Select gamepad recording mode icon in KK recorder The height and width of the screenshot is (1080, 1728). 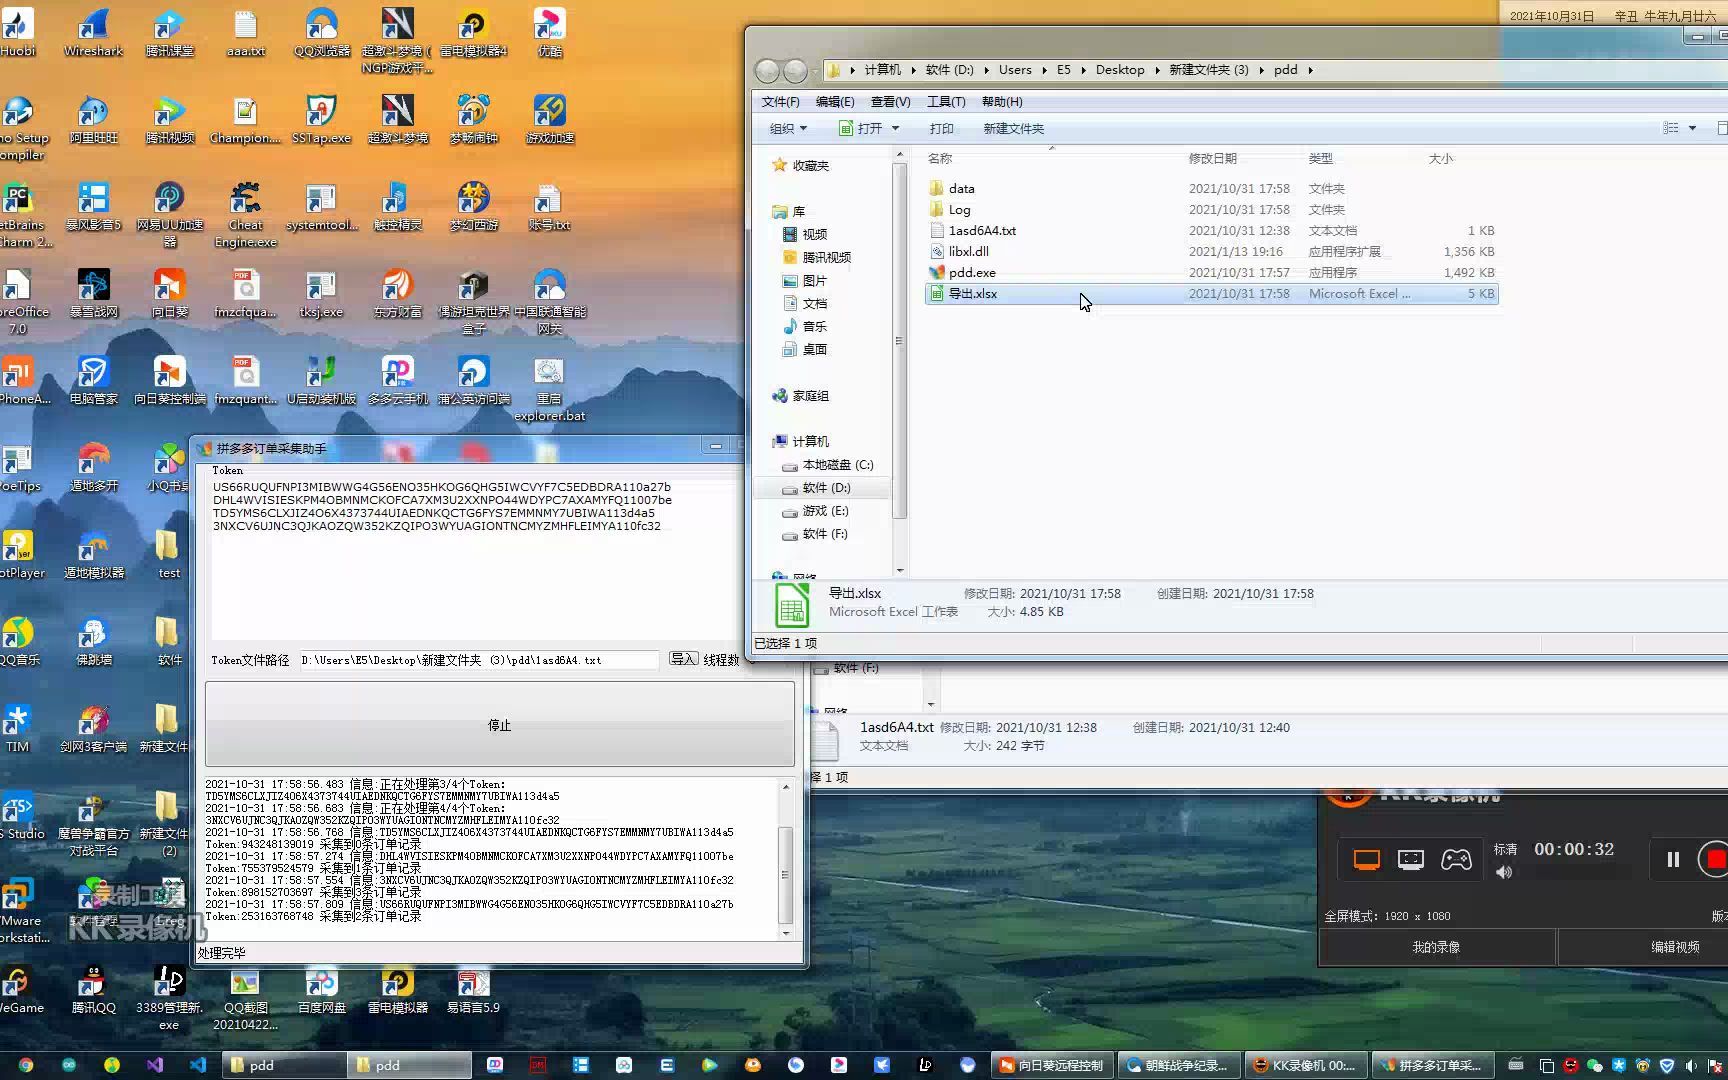(x=1455, y=859)
